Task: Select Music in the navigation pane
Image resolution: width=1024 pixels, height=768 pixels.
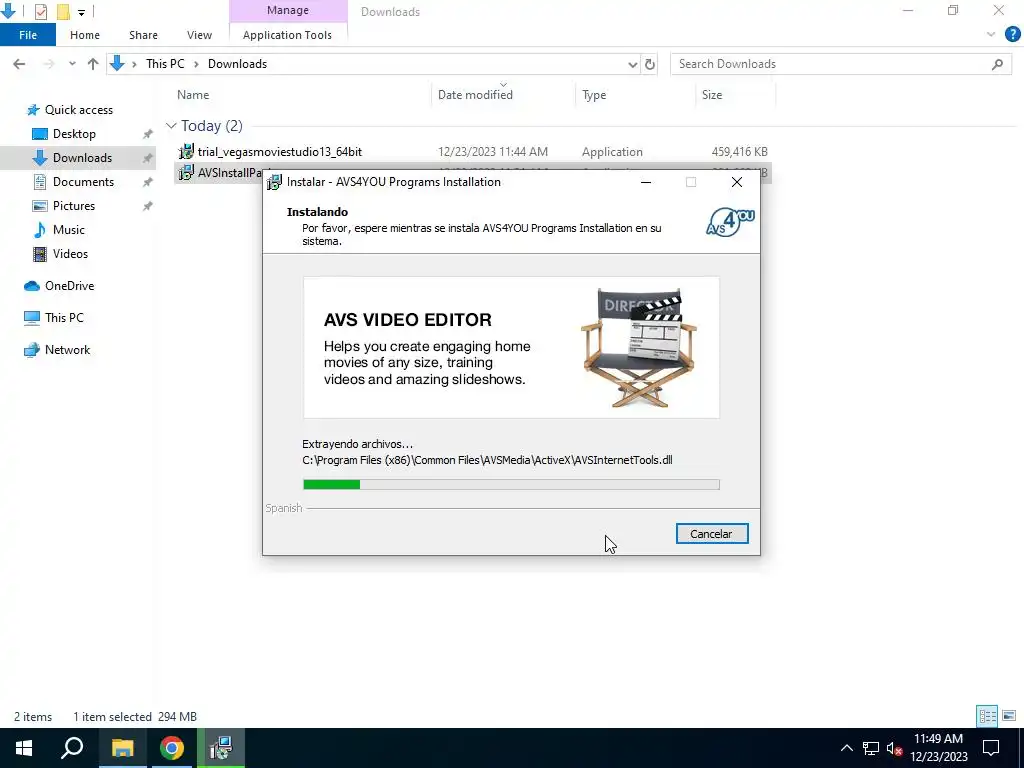Action: (x=69, y=230)
